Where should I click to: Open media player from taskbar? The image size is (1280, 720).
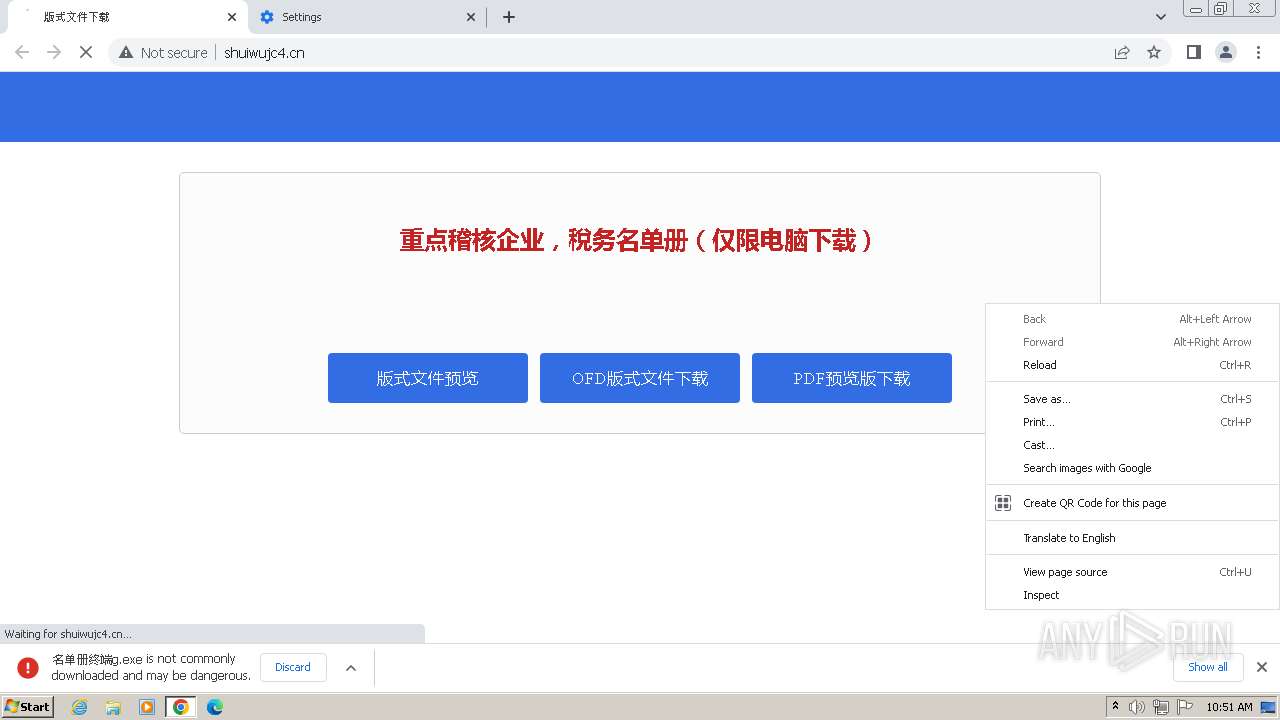(147, 707)
